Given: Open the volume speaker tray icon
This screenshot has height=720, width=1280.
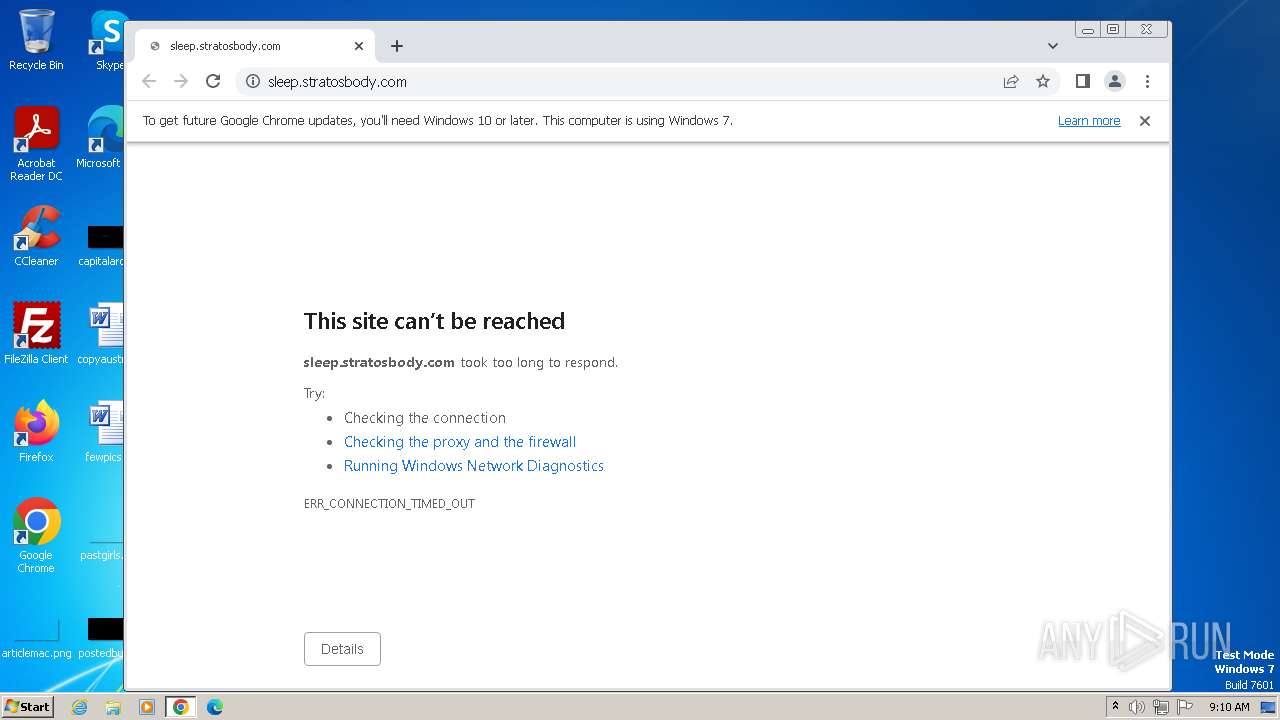Looking at the screenshot, I should coord(1137,707).
